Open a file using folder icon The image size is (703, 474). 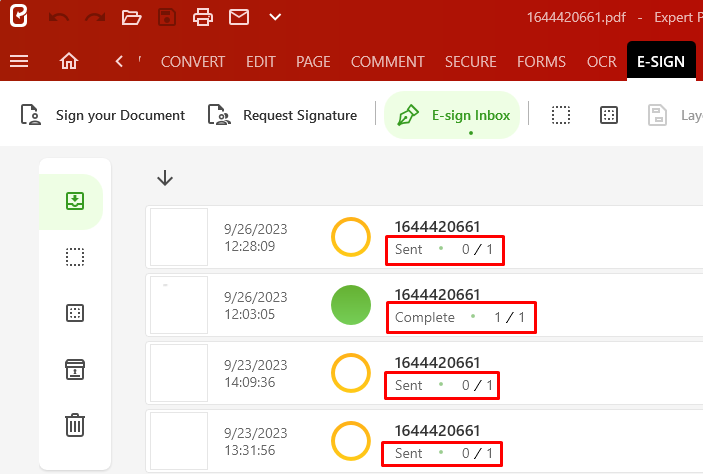click(x=131, y=17)
